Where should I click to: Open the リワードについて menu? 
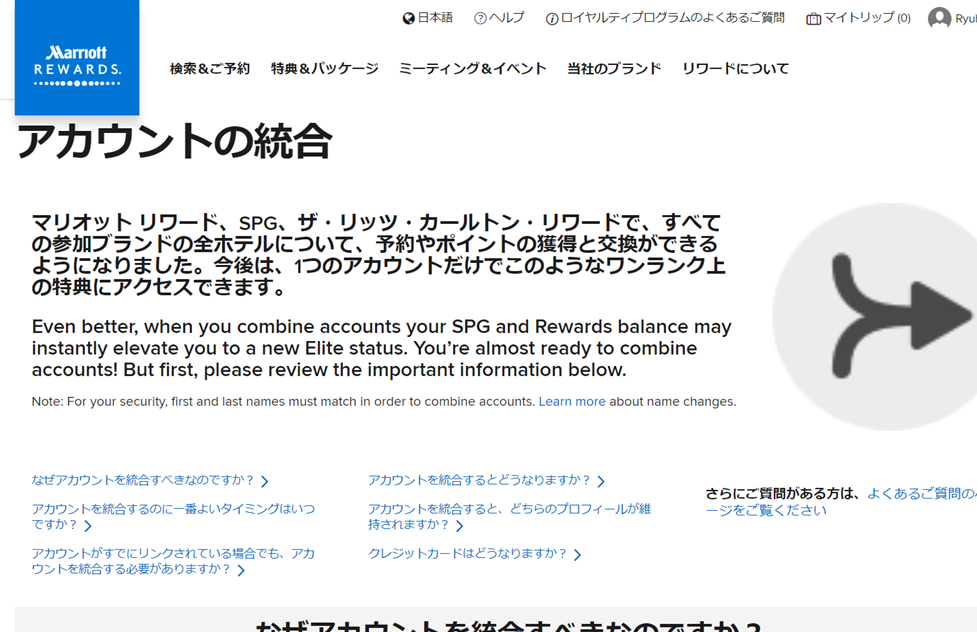tap(735, 69)
